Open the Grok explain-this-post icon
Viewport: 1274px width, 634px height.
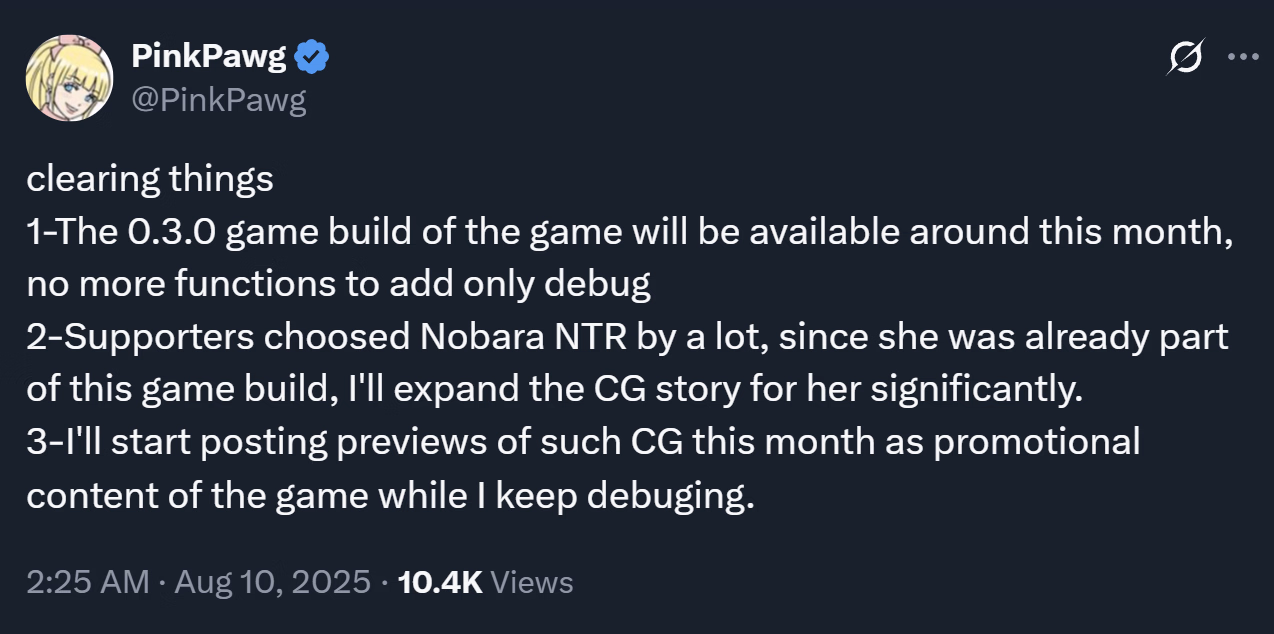1186,57
